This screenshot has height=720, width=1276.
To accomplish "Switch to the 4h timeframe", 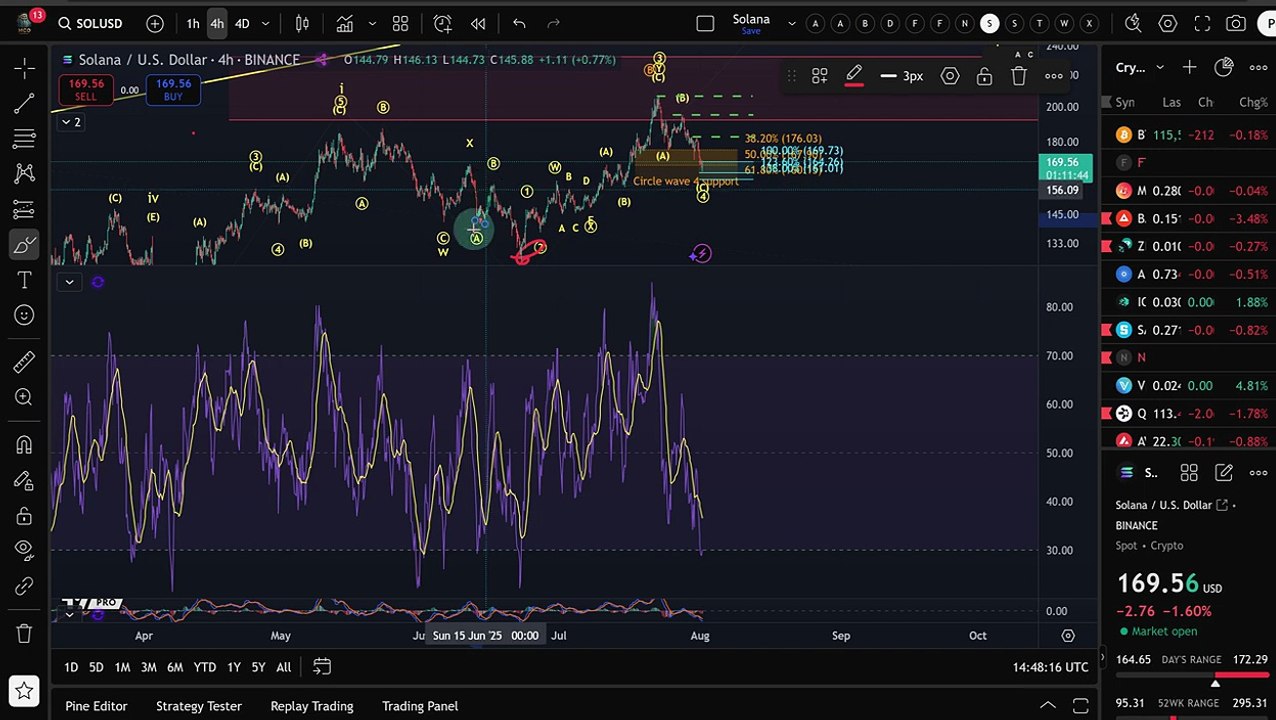I will (217, 23).
